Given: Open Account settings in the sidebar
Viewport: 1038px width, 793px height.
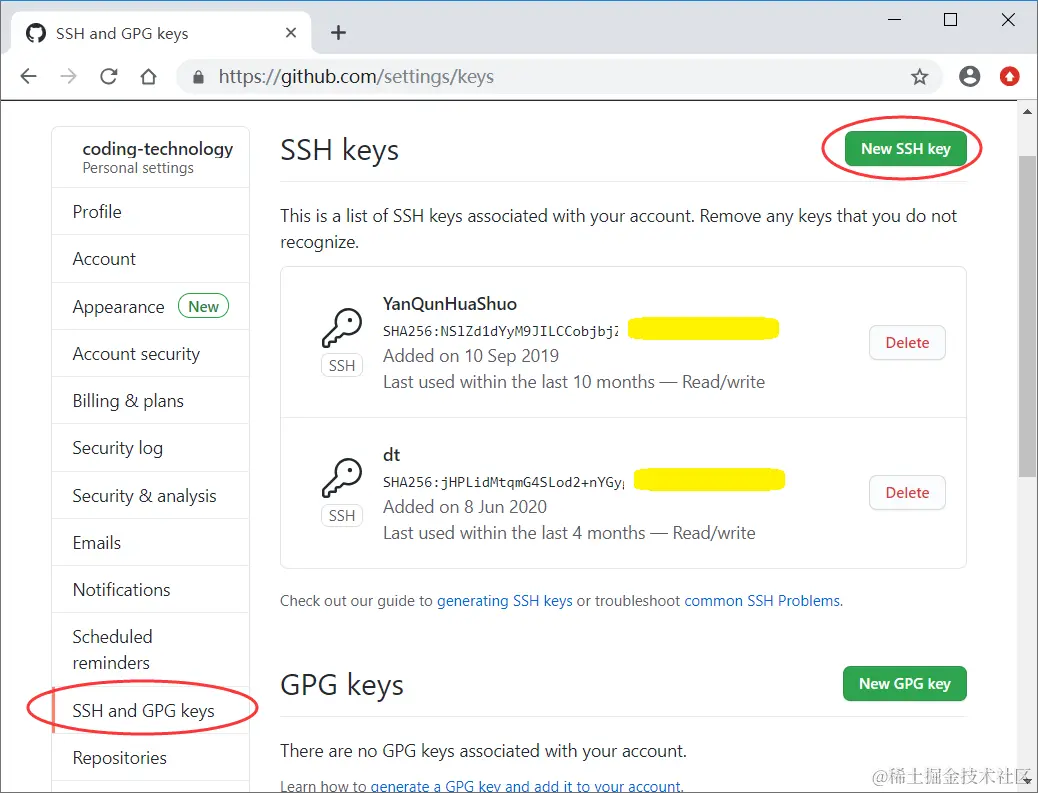Looking at the screenshot, I should pos(150,259).
